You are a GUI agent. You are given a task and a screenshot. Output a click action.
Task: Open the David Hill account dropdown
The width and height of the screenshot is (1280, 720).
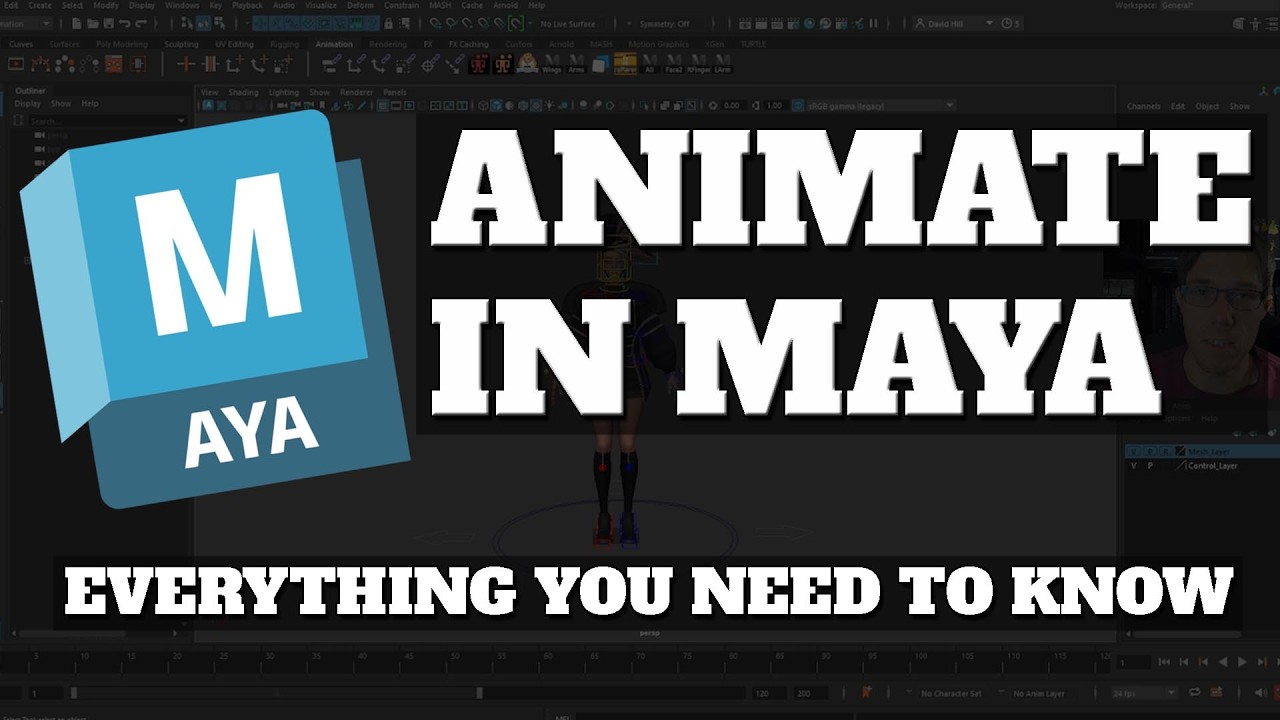pyautogui.click(x=954, y=23)
